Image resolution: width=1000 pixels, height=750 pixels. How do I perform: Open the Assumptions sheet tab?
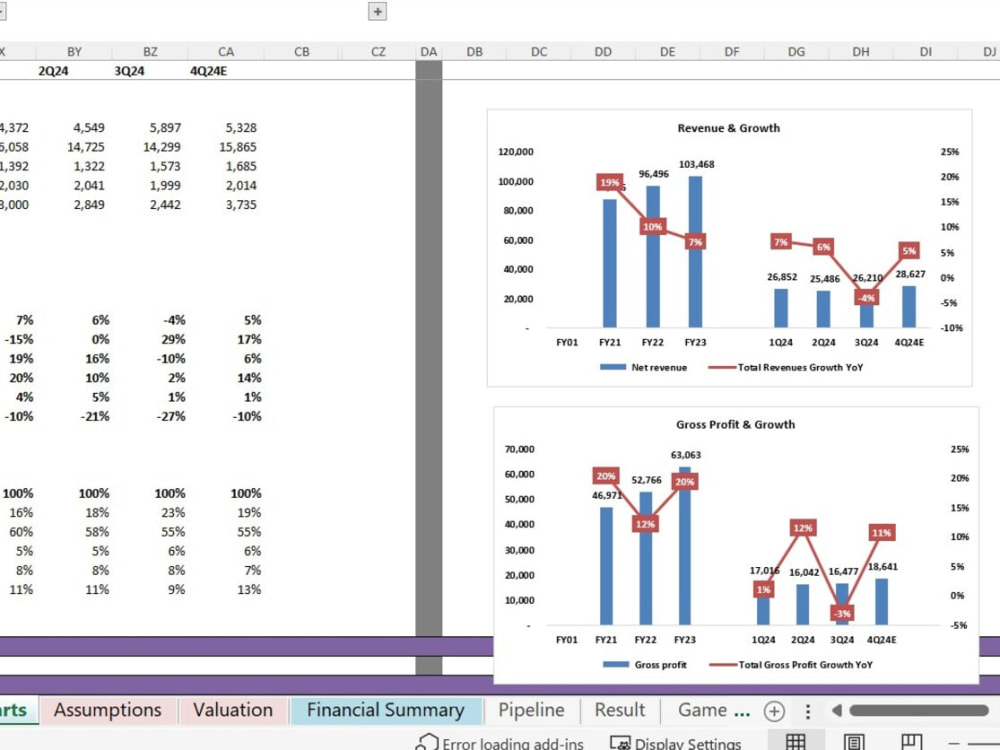coord(108,710)
